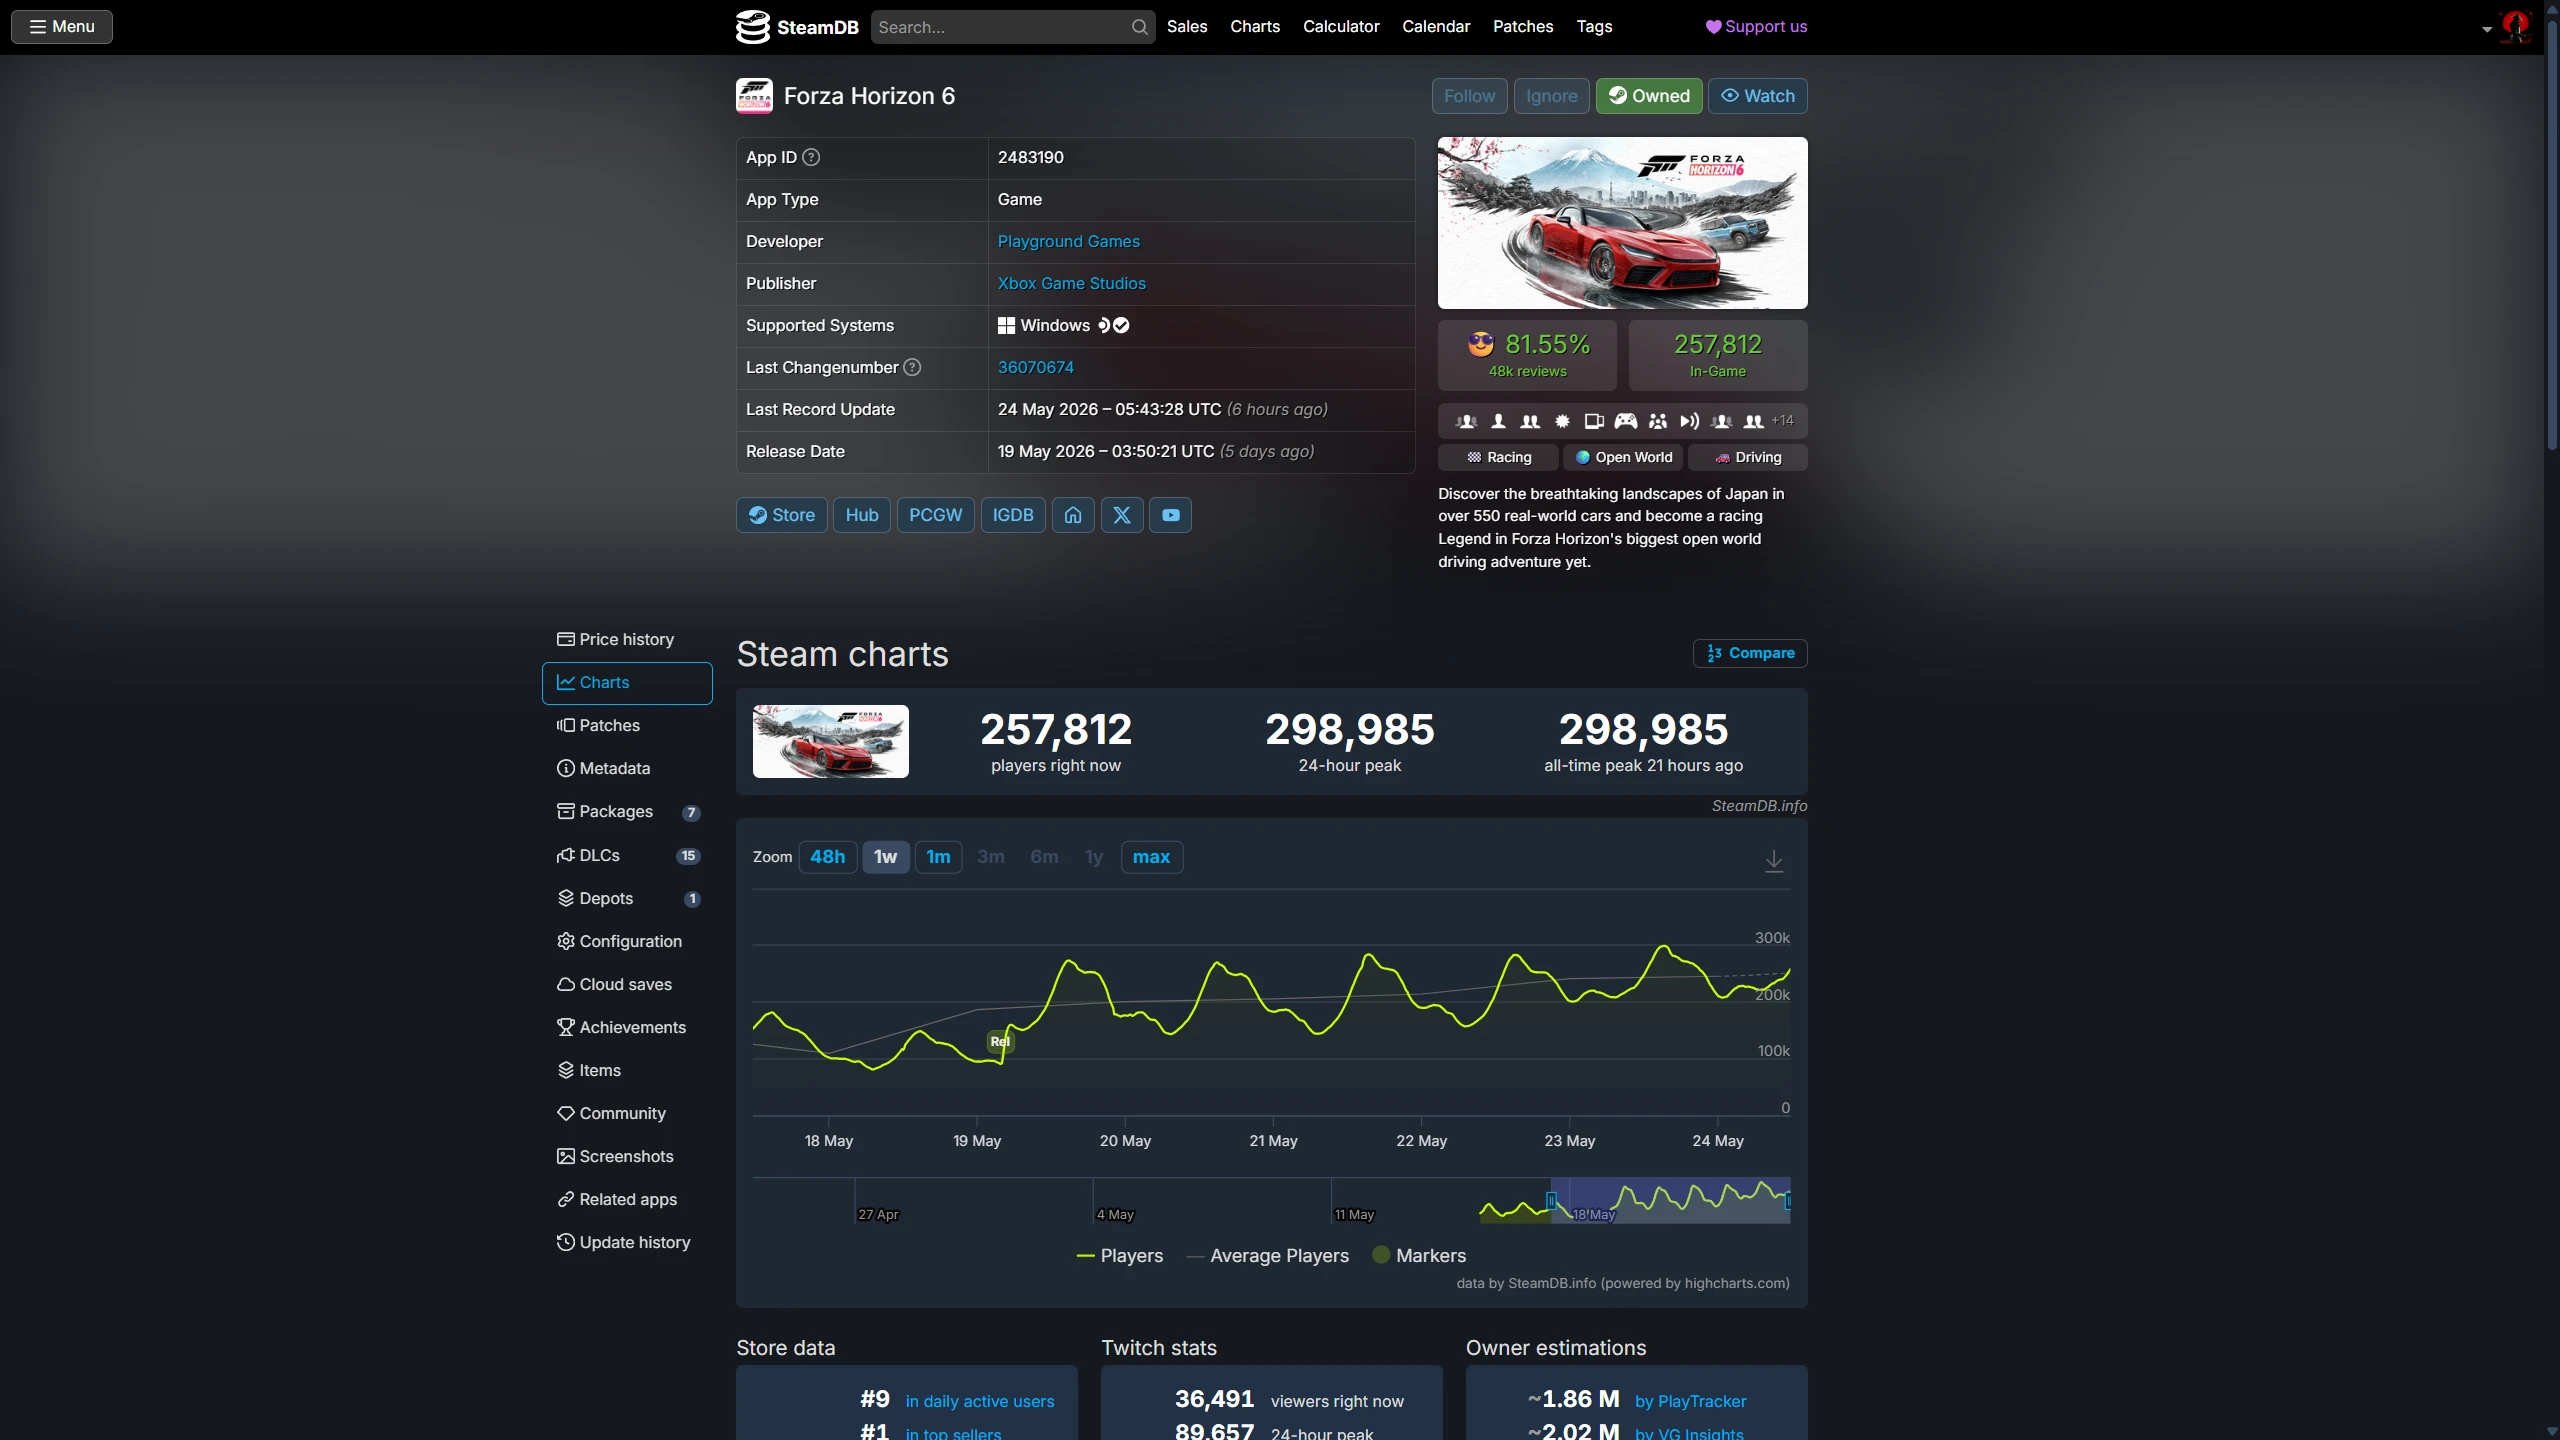This screenshot has width=2560, height=1440.
Task: Open the X (Twitter) link icon
Action: [x=1122, y=515]
